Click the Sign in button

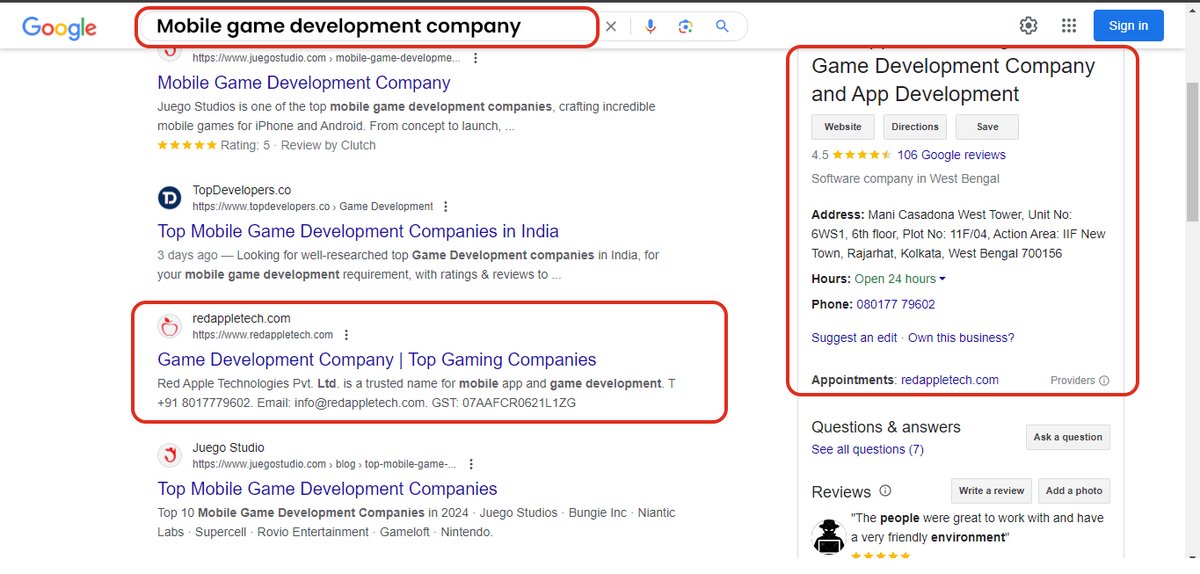[1128, 26]
